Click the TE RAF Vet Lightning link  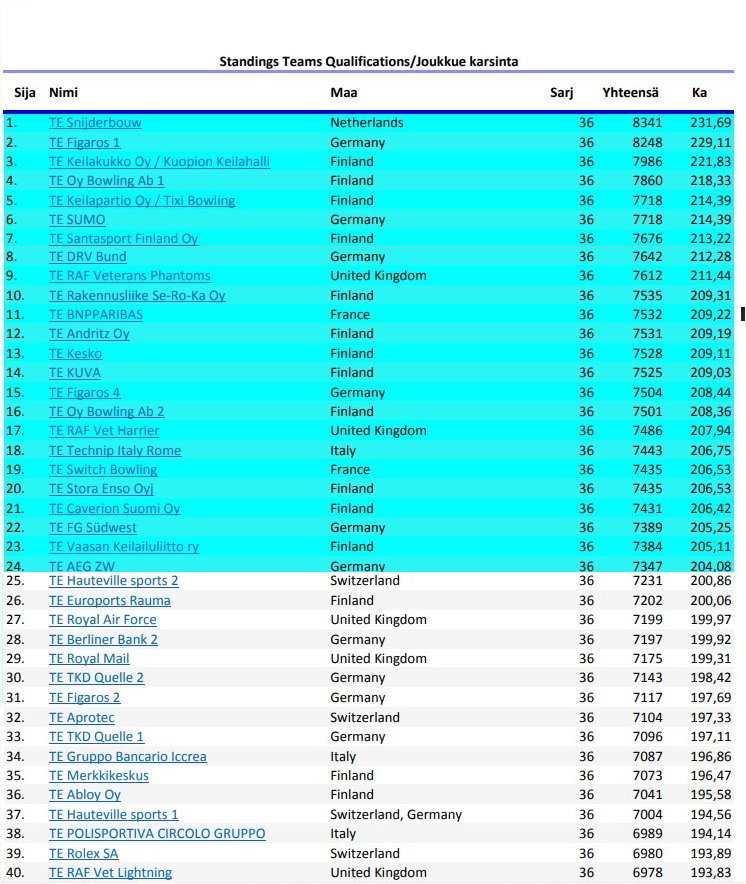point(111,873)
